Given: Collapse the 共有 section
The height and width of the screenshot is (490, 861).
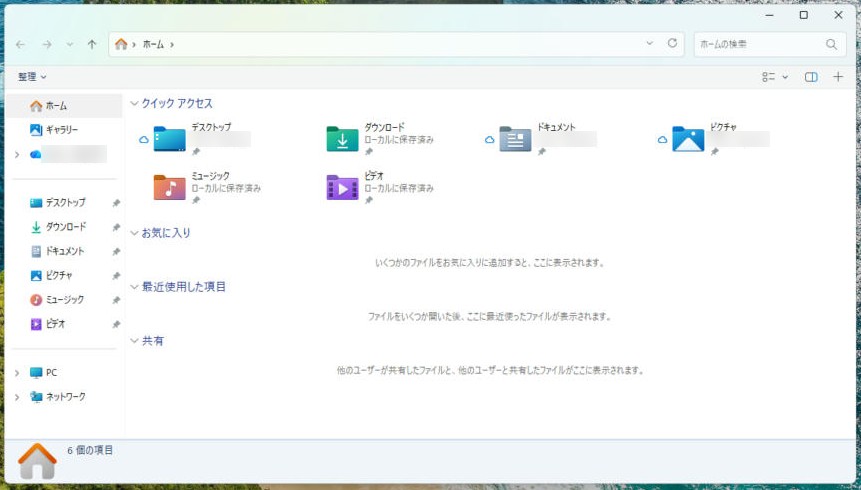Looking at the screenshot, I should pos(134,341).
